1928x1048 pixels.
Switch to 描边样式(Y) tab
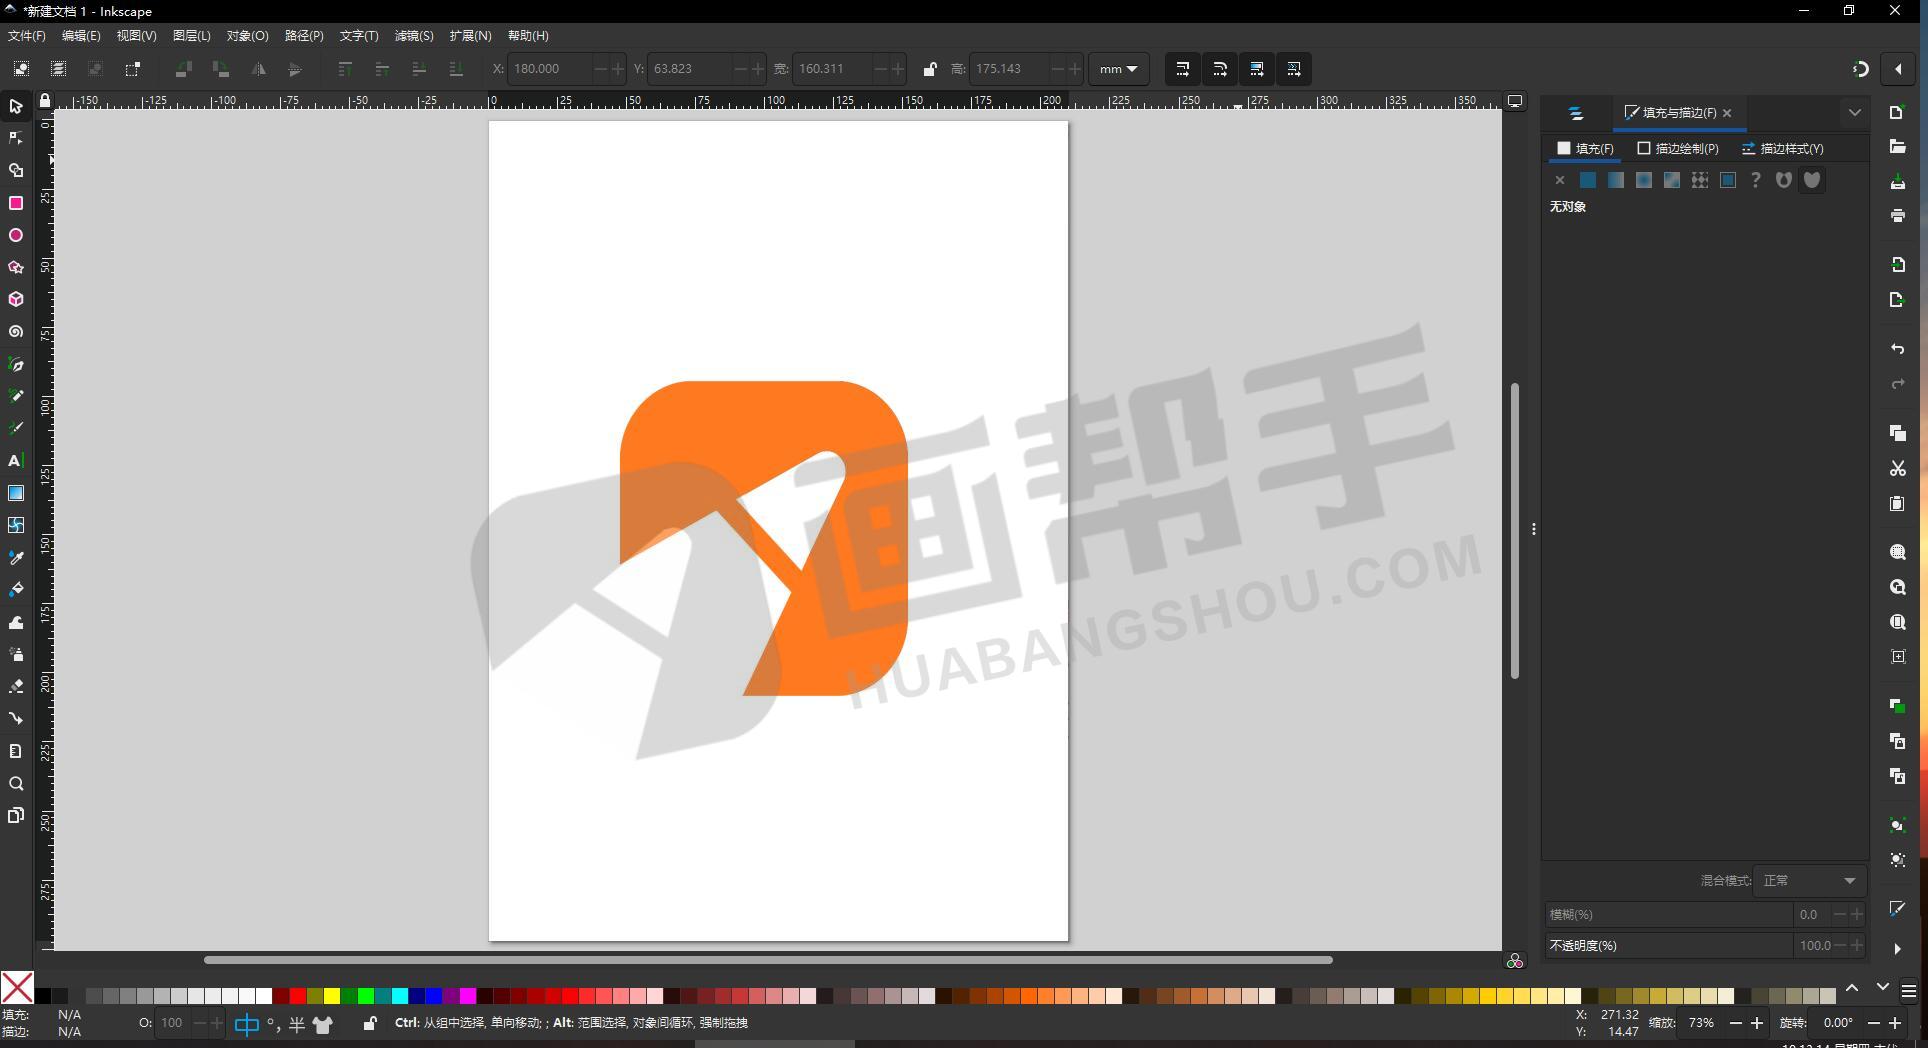coord(1783,148)
